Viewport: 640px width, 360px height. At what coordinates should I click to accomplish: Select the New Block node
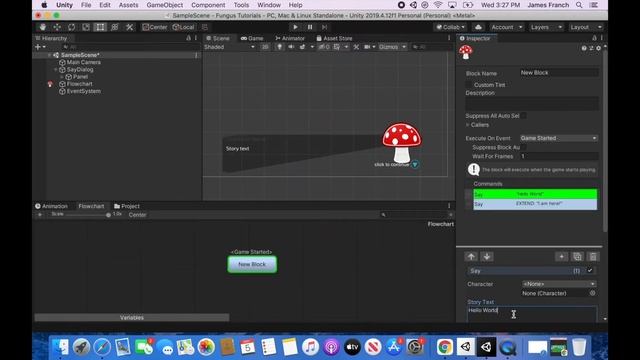coord(252,264)
